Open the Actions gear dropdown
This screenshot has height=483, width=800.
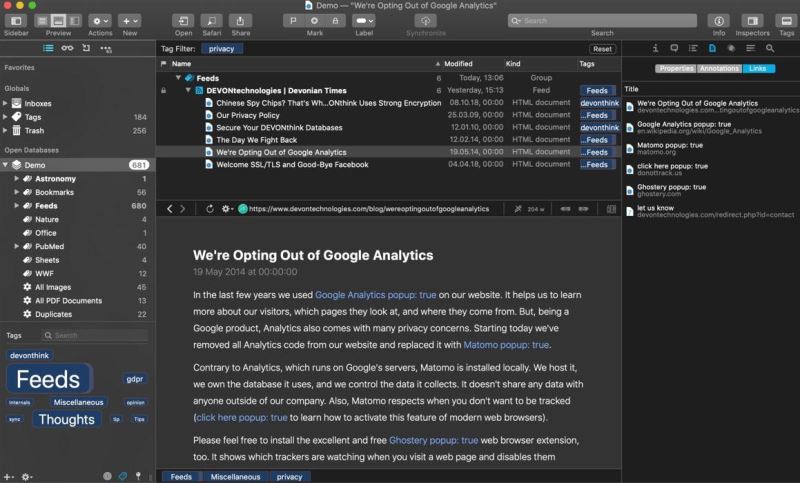(x=100, y=21)
